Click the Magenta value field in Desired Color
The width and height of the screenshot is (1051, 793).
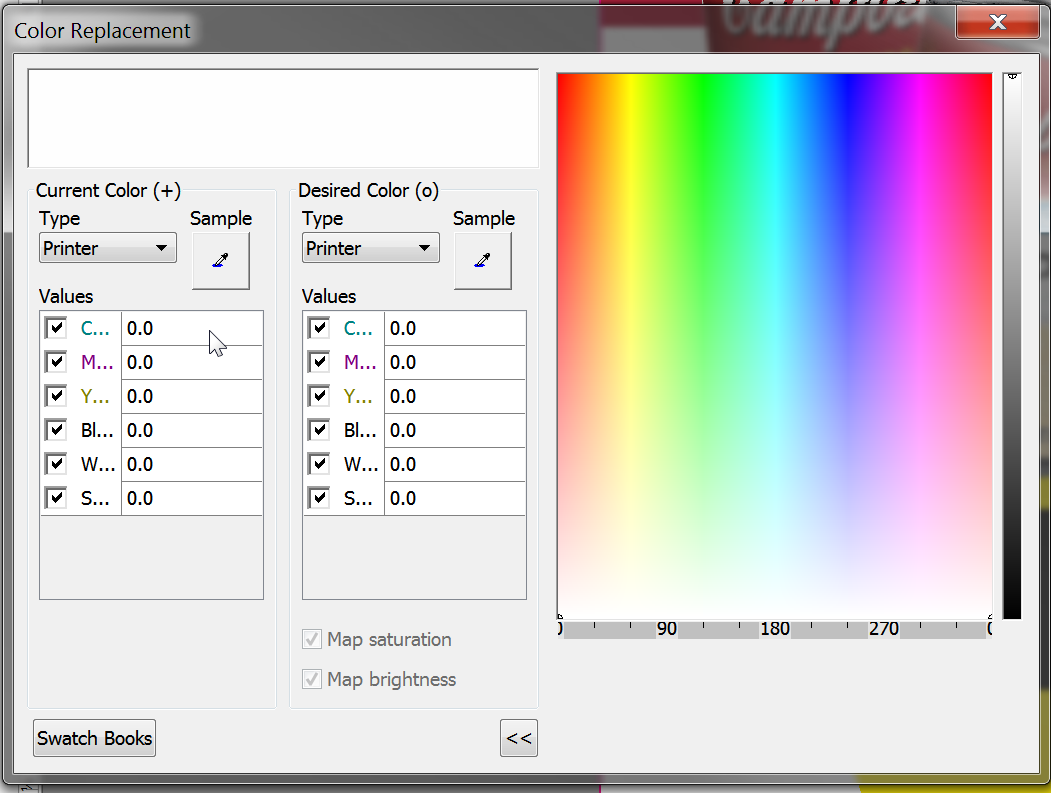coord(455,363)
